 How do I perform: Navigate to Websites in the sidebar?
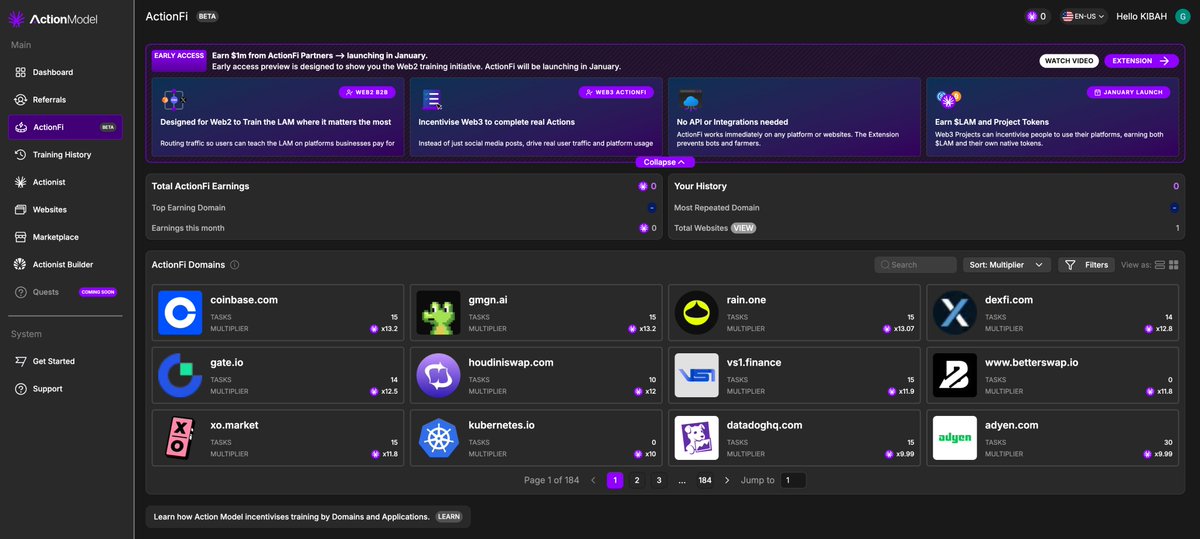(x=65, y=210)
